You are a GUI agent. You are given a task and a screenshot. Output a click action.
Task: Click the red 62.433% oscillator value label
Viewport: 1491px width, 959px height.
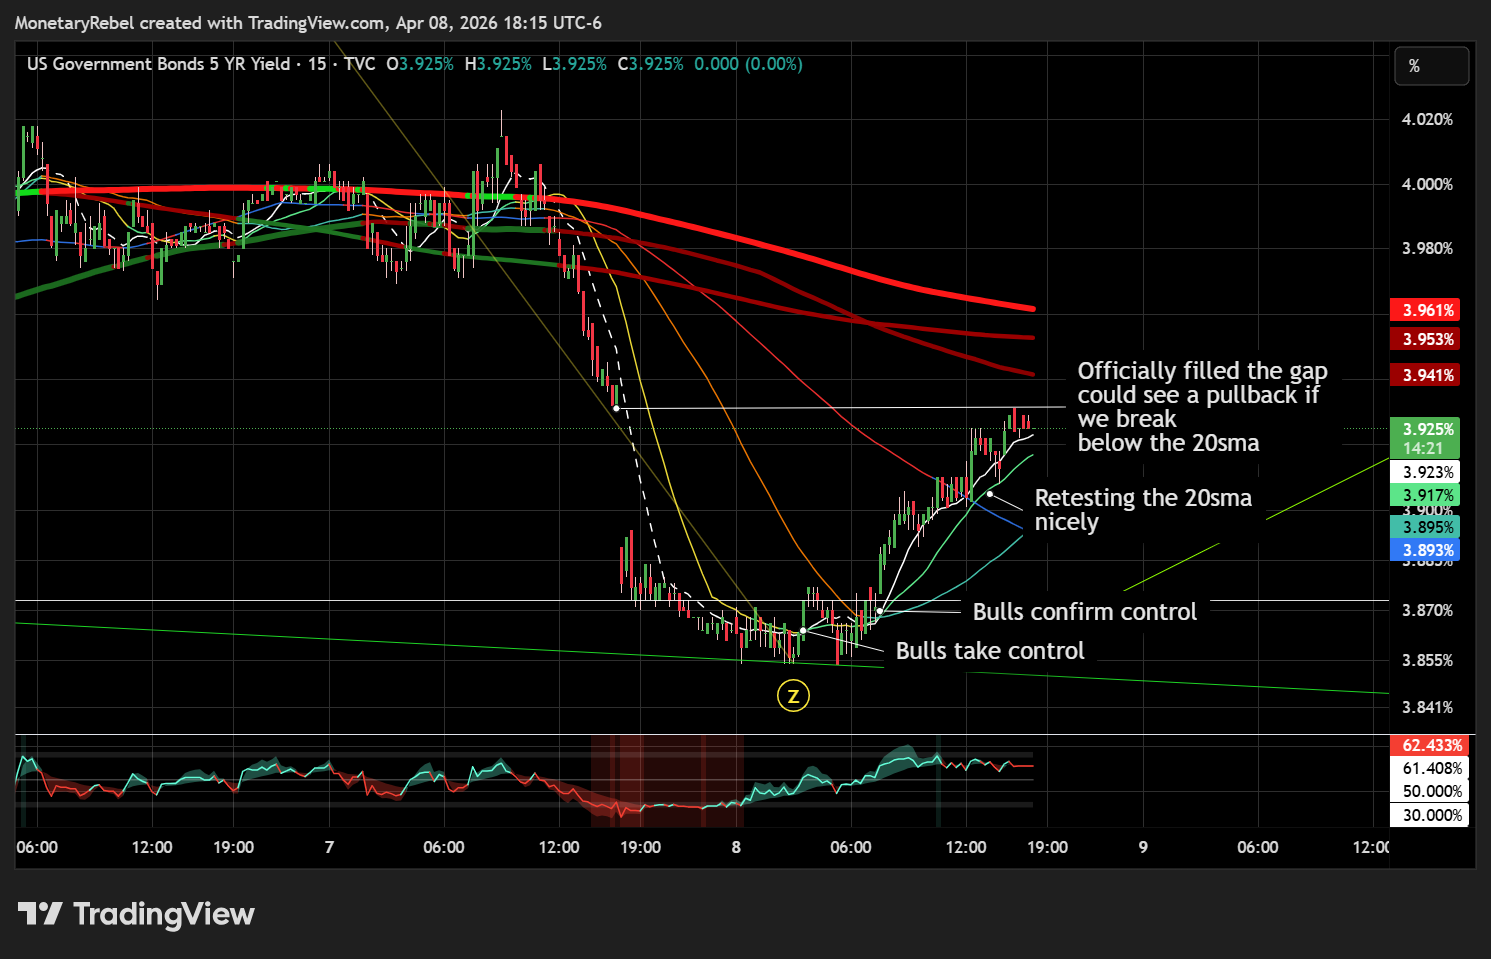[x=1430, y=745]
